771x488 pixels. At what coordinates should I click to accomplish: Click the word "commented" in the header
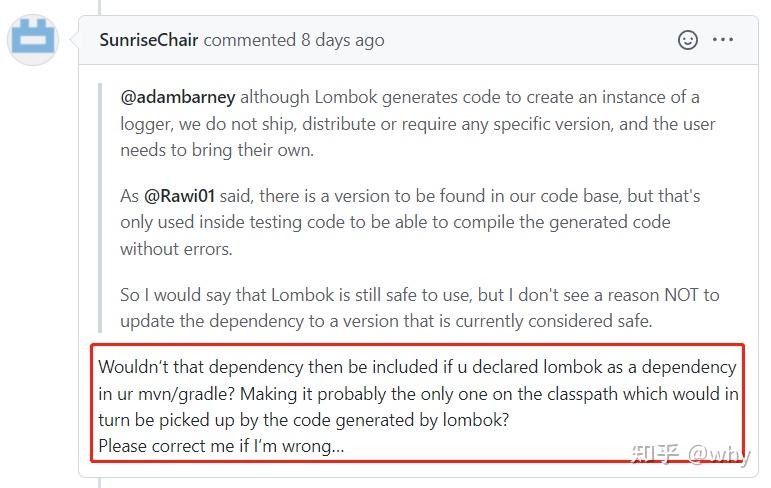pos(249,41)
